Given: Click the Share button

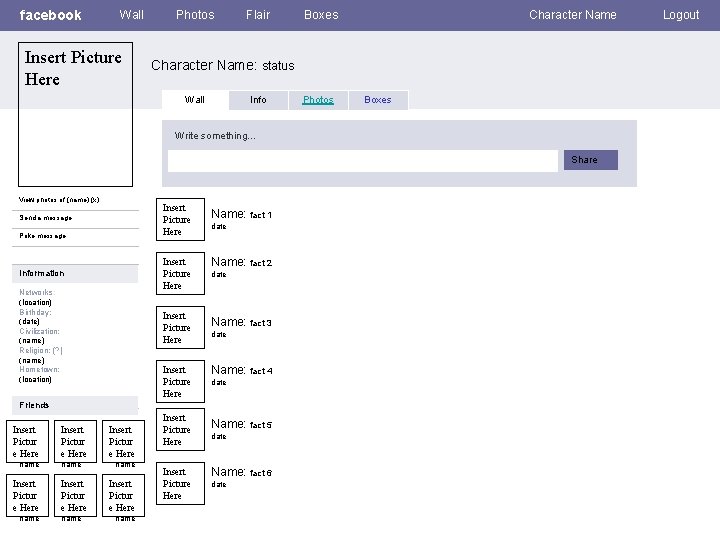Looking at the screenshot, I should pyautogui.click(x=591, y=160).
